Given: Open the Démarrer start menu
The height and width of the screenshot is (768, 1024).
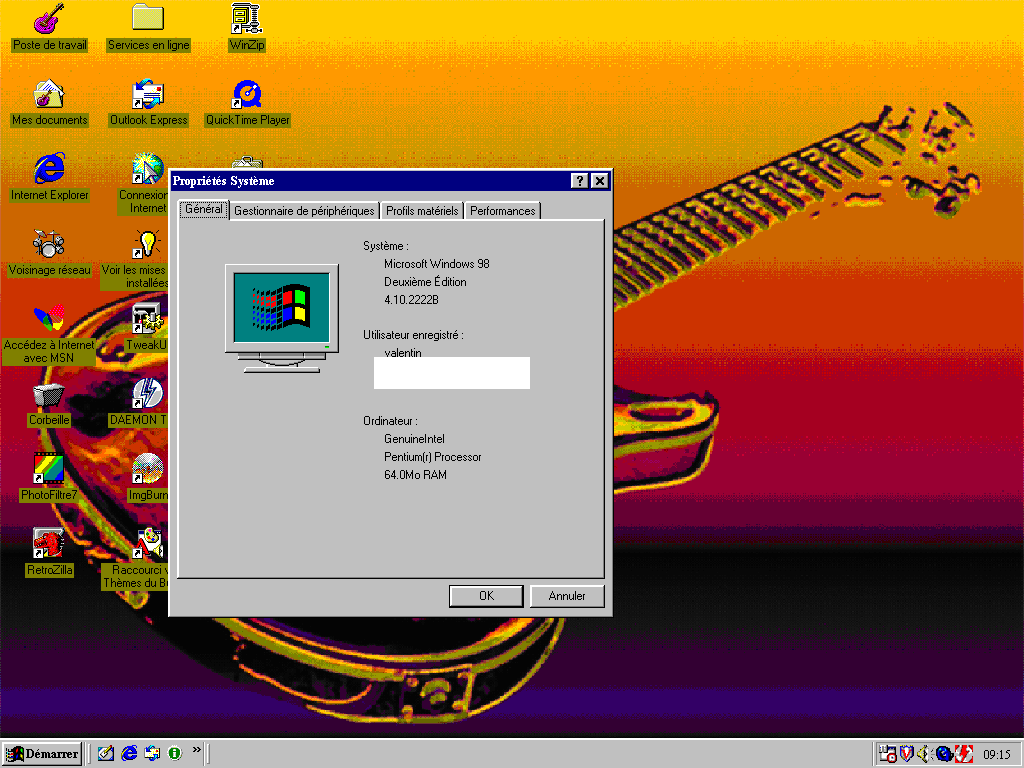Looking at the screenshot, I should coord(42,754).
